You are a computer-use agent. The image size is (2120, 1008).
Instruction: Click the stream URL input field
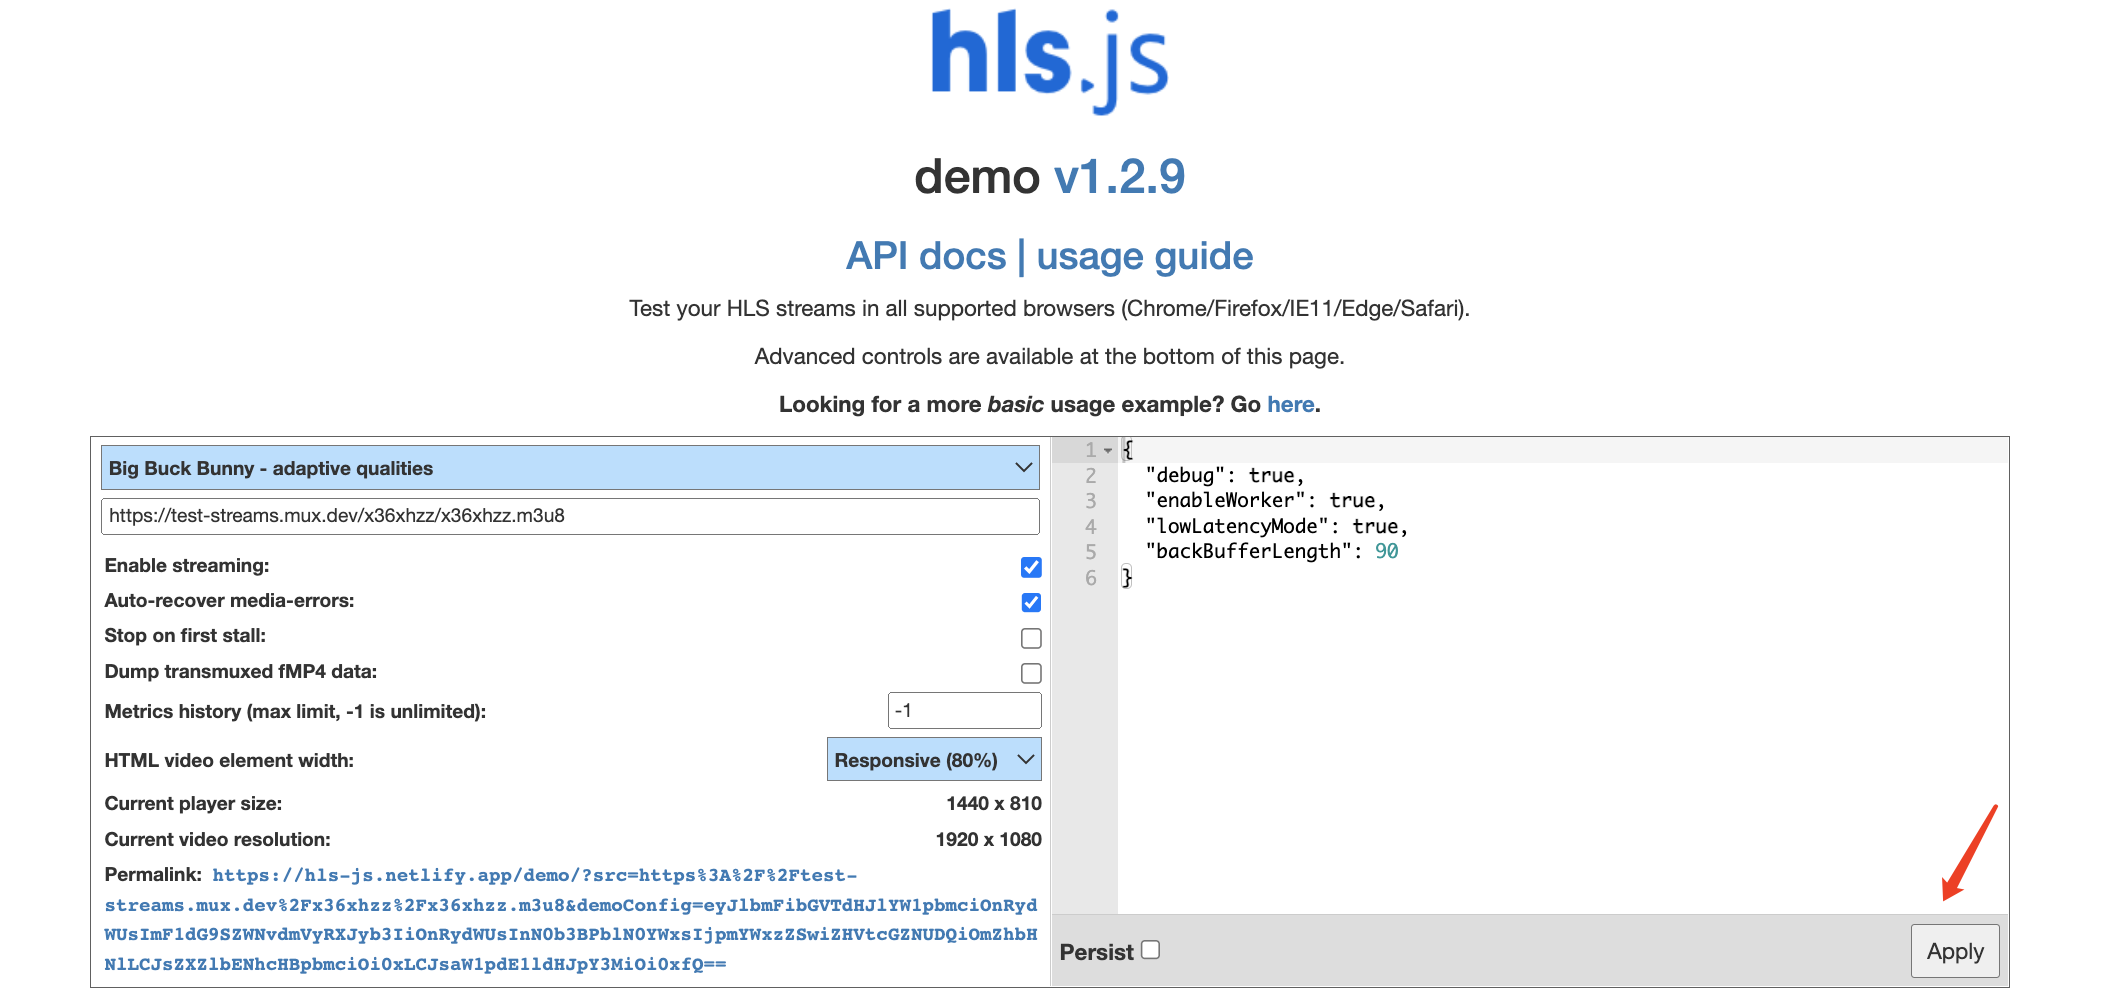(x=570, y=516)
